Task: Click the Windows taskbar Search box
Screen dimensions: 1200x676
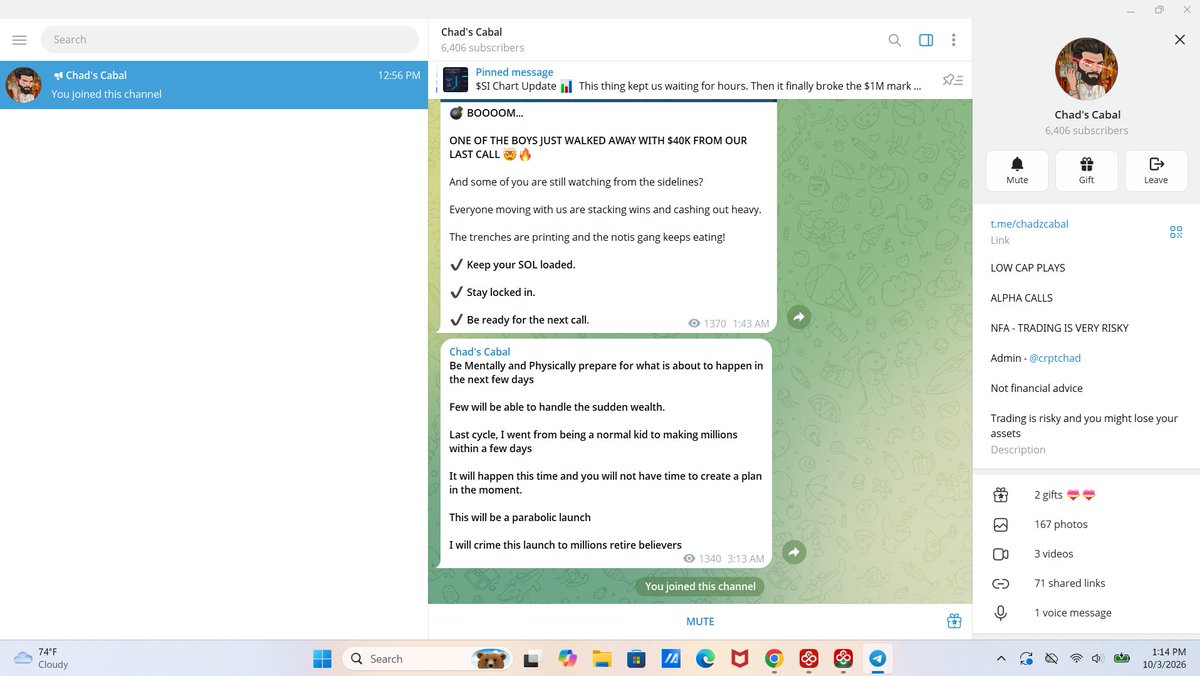Action: tap(426, 658)
